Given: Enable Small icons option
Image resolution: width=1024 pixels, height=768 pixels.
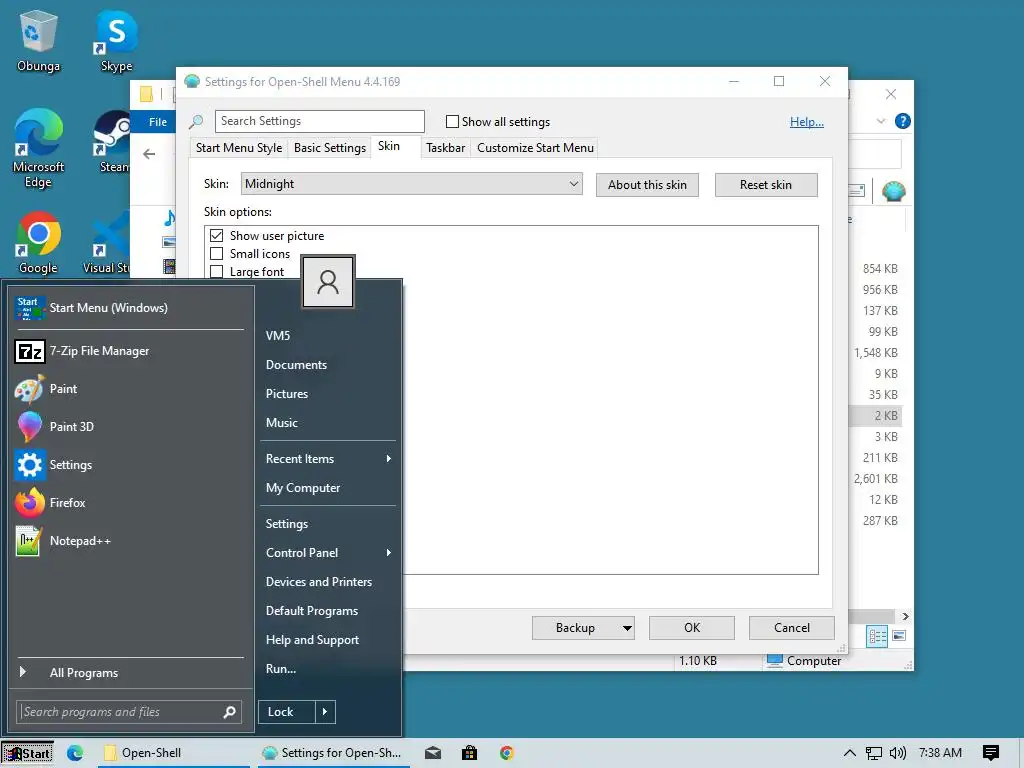Looking at the screenshot, I should pyautogui.click(x=217, y=253).
